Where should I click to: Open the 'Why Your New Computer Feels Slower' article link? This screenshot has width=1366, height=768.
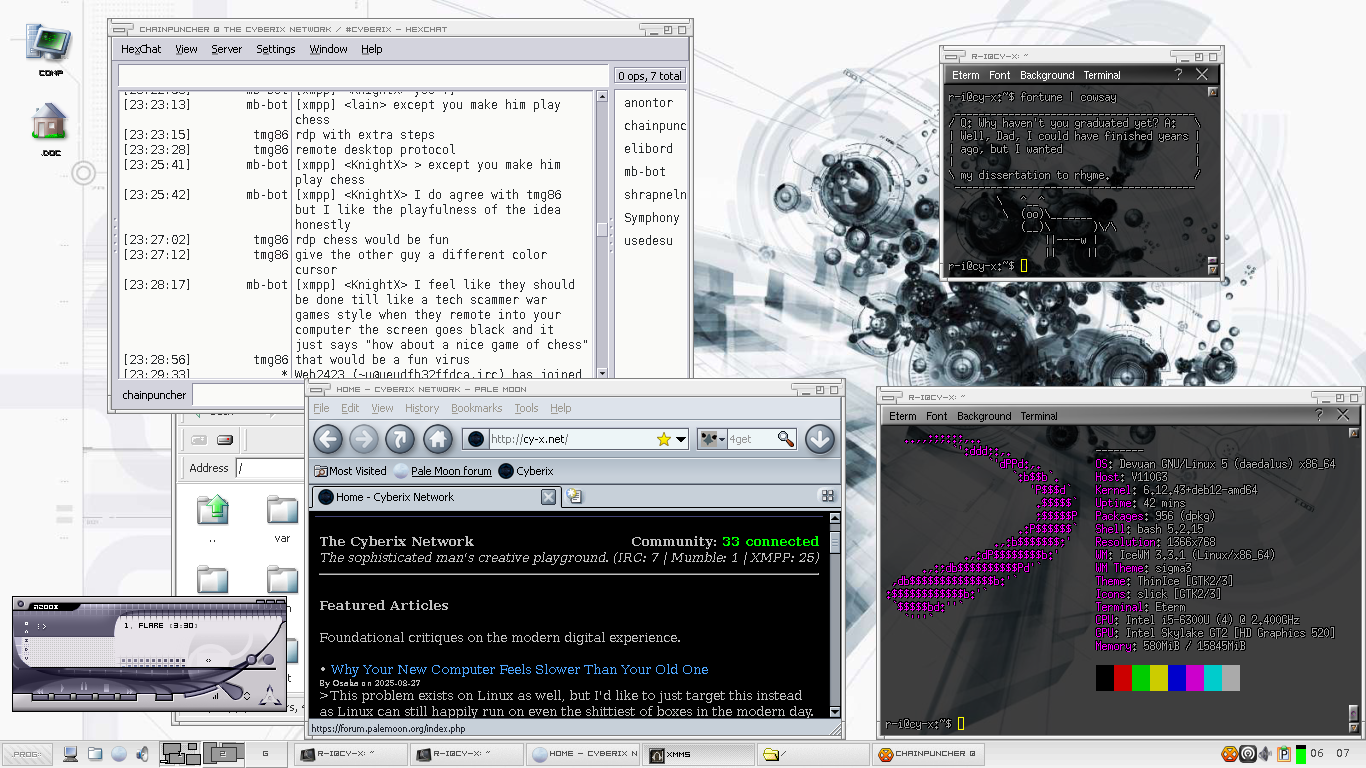518,669
